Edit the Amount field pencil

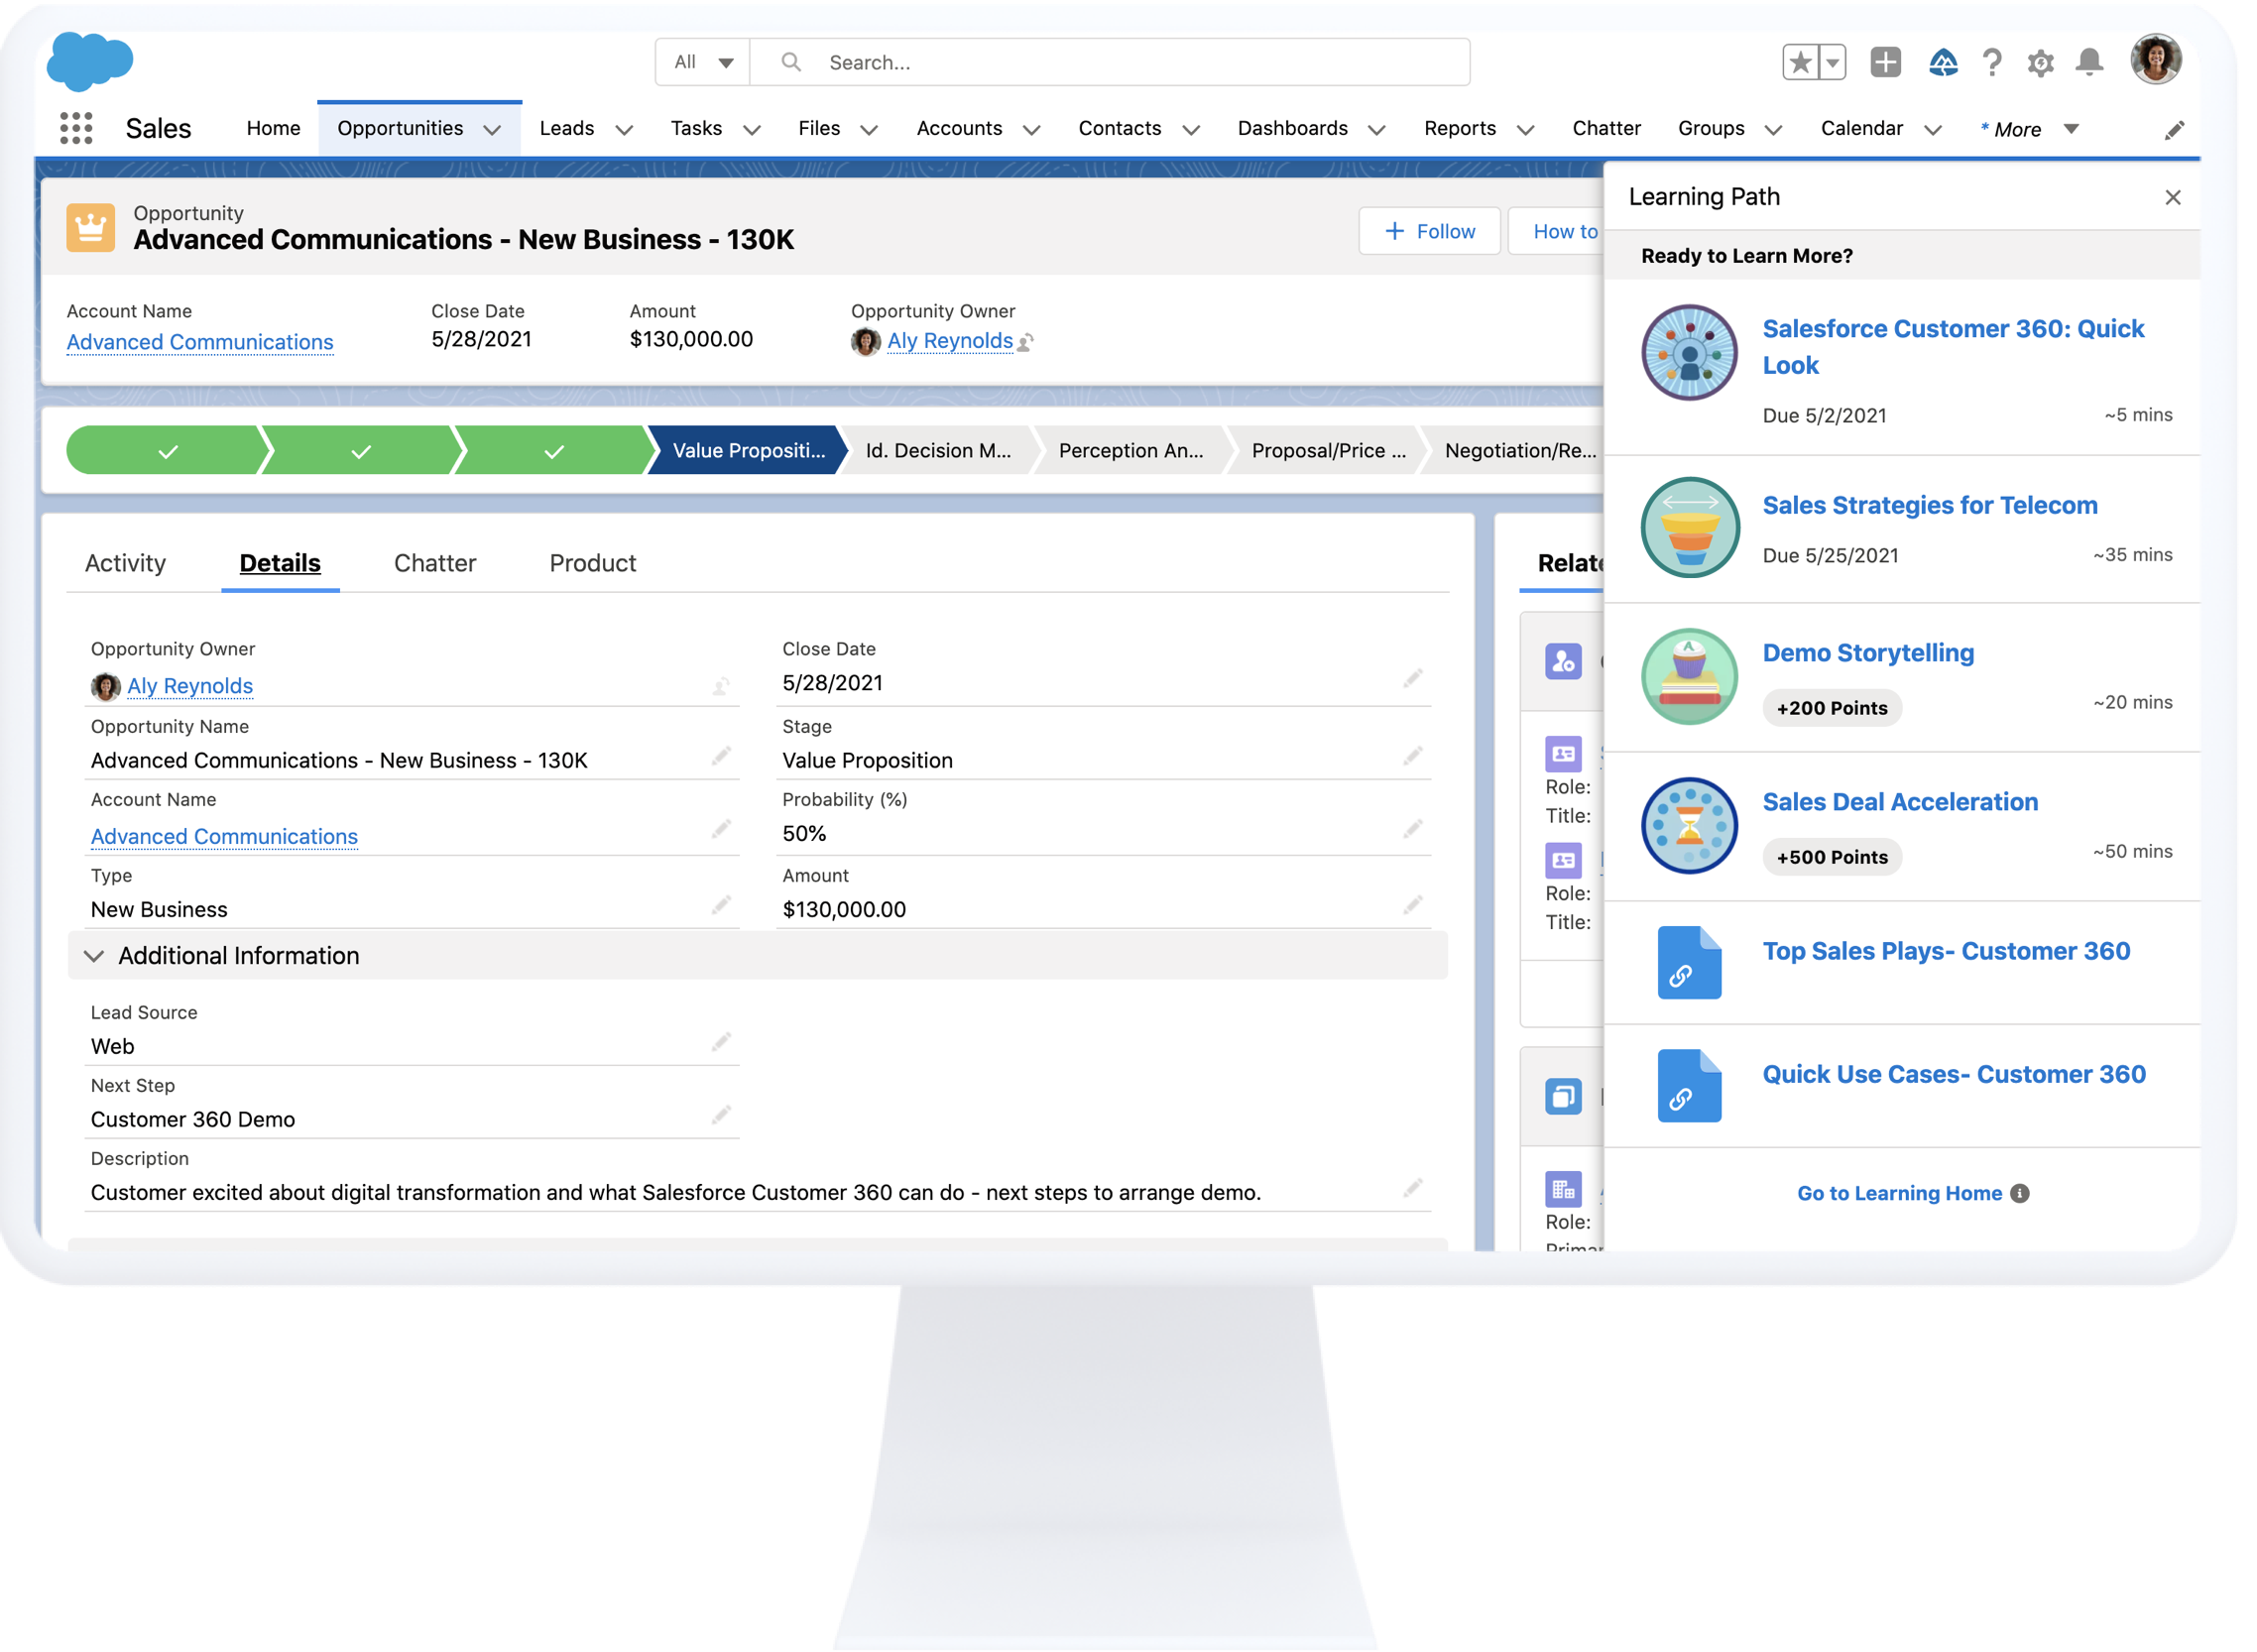1412,905
